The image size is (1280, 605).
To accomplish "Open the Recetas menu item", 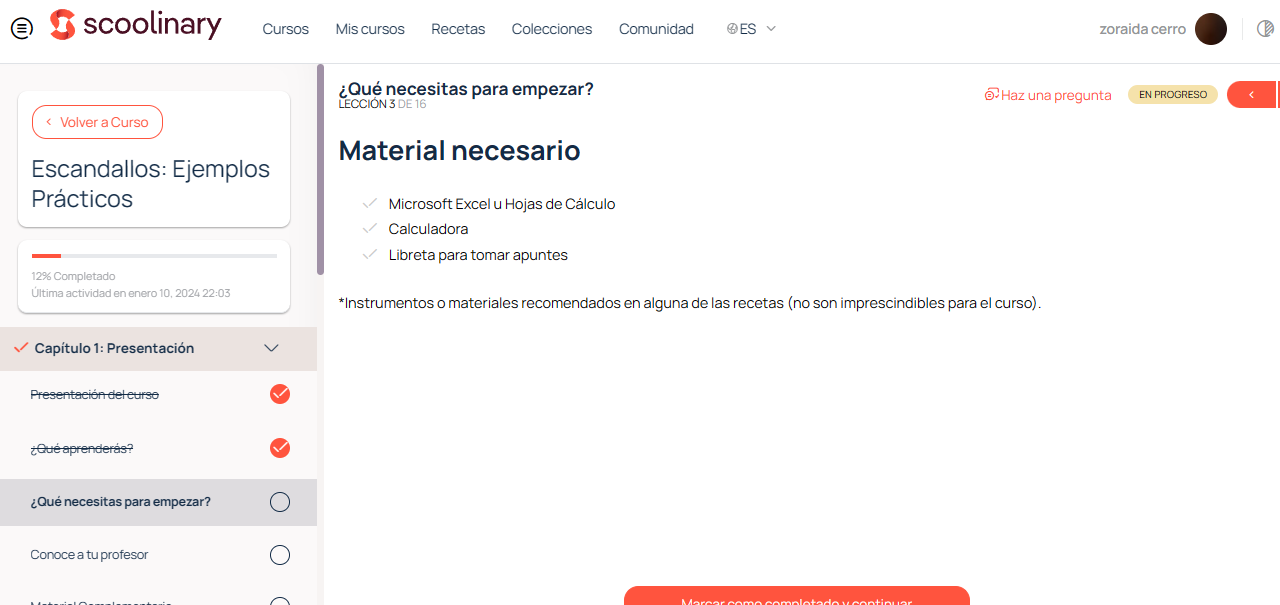I will tap(457, 29).
